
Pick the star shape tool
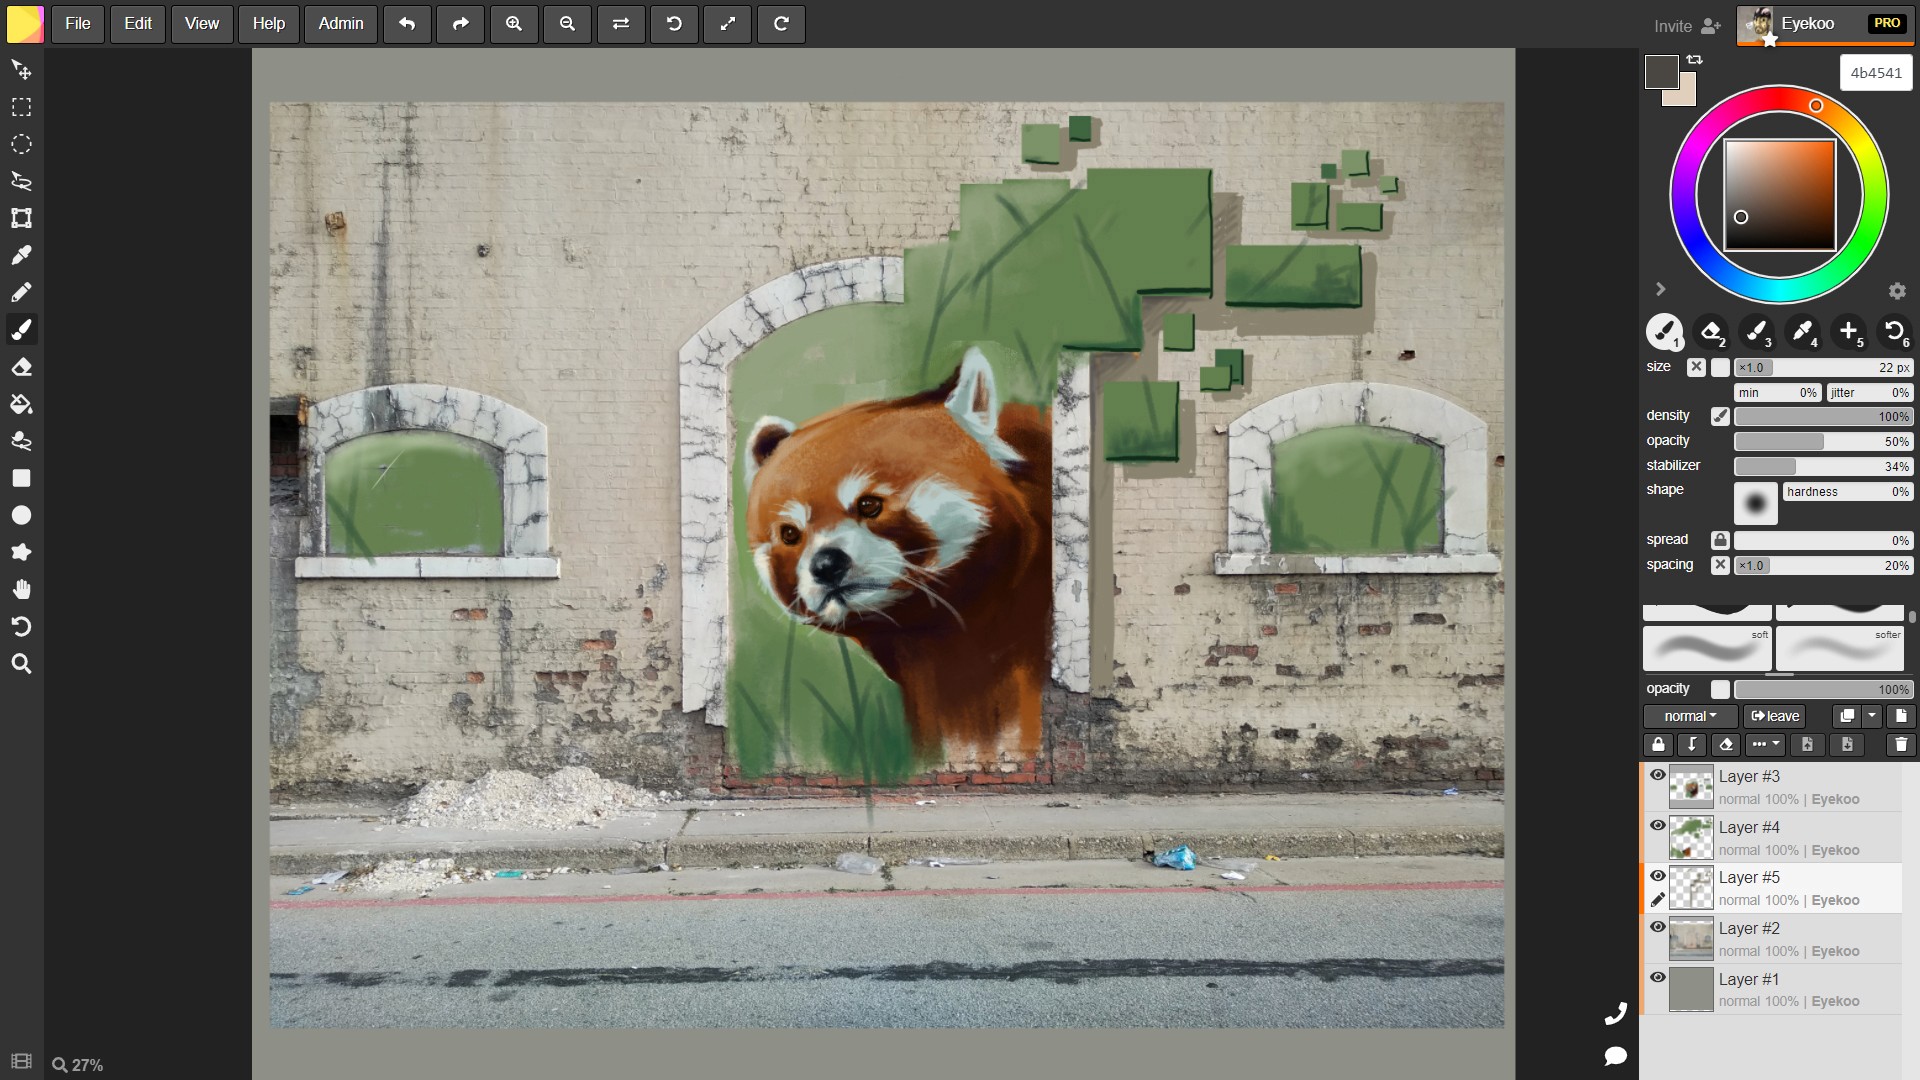point(21,552)
